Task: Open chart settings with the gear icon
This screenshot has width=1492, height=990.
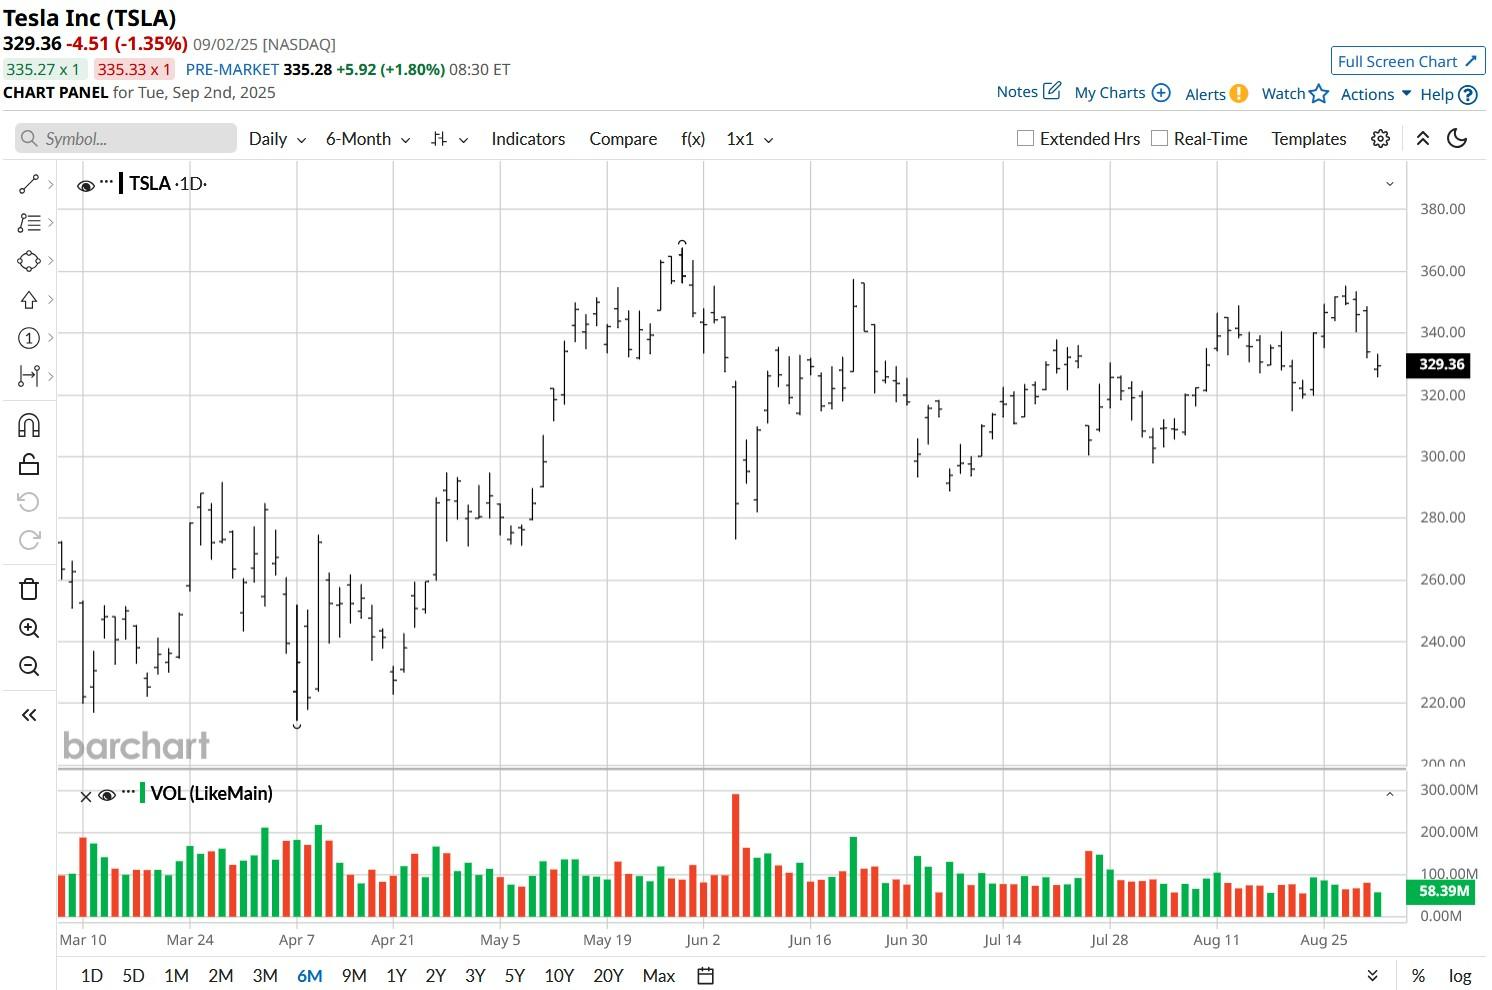Action: 1380,139
